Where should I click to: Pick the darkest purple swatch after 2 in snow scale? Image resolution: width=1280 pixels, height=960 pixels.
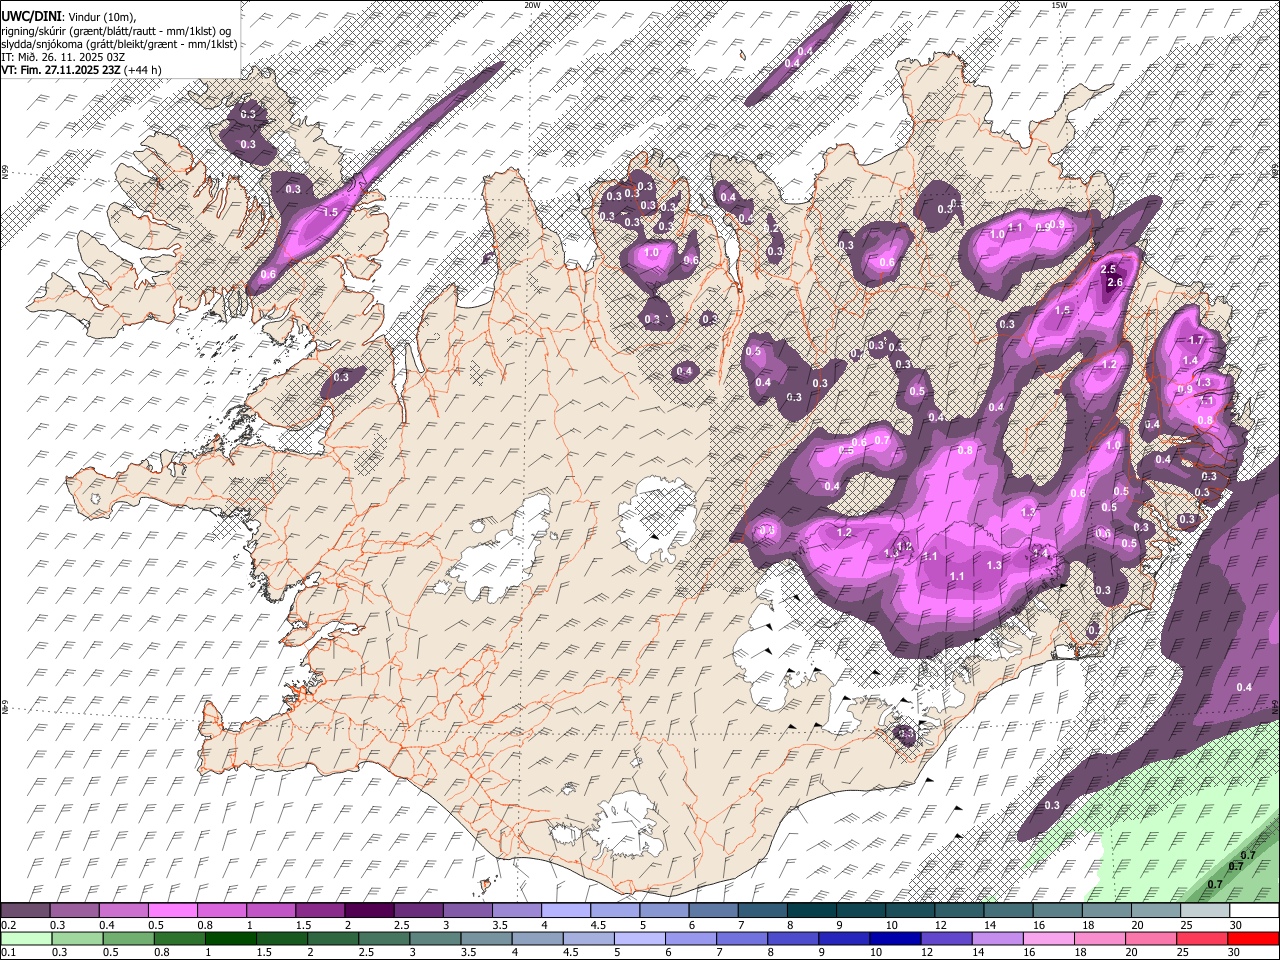(x=368, y=911)
